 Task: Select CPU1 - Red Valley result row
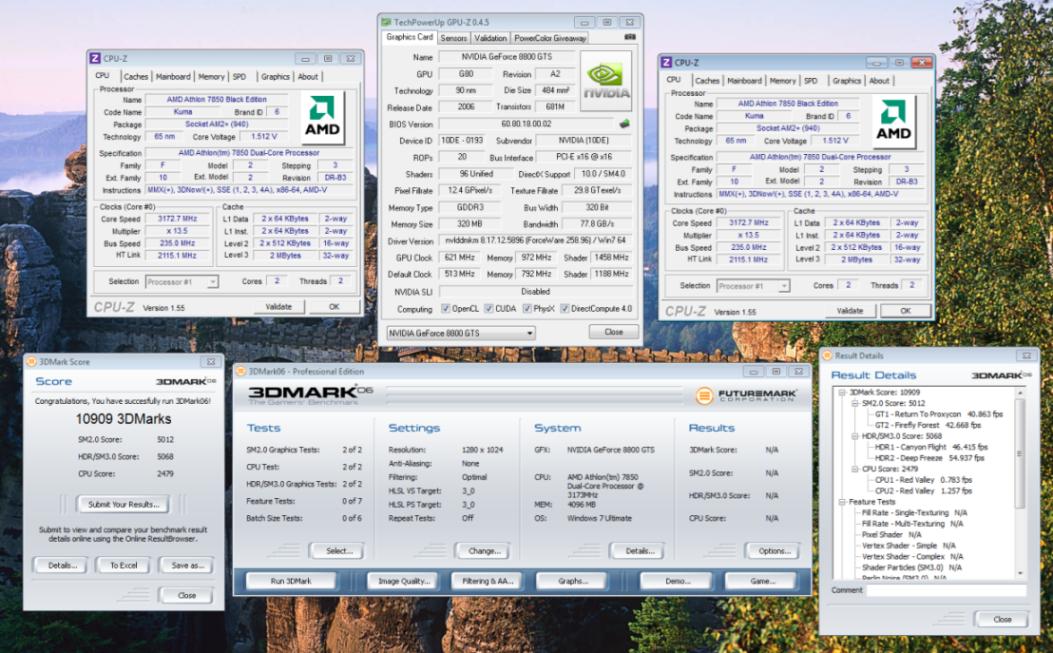(923, 480)
